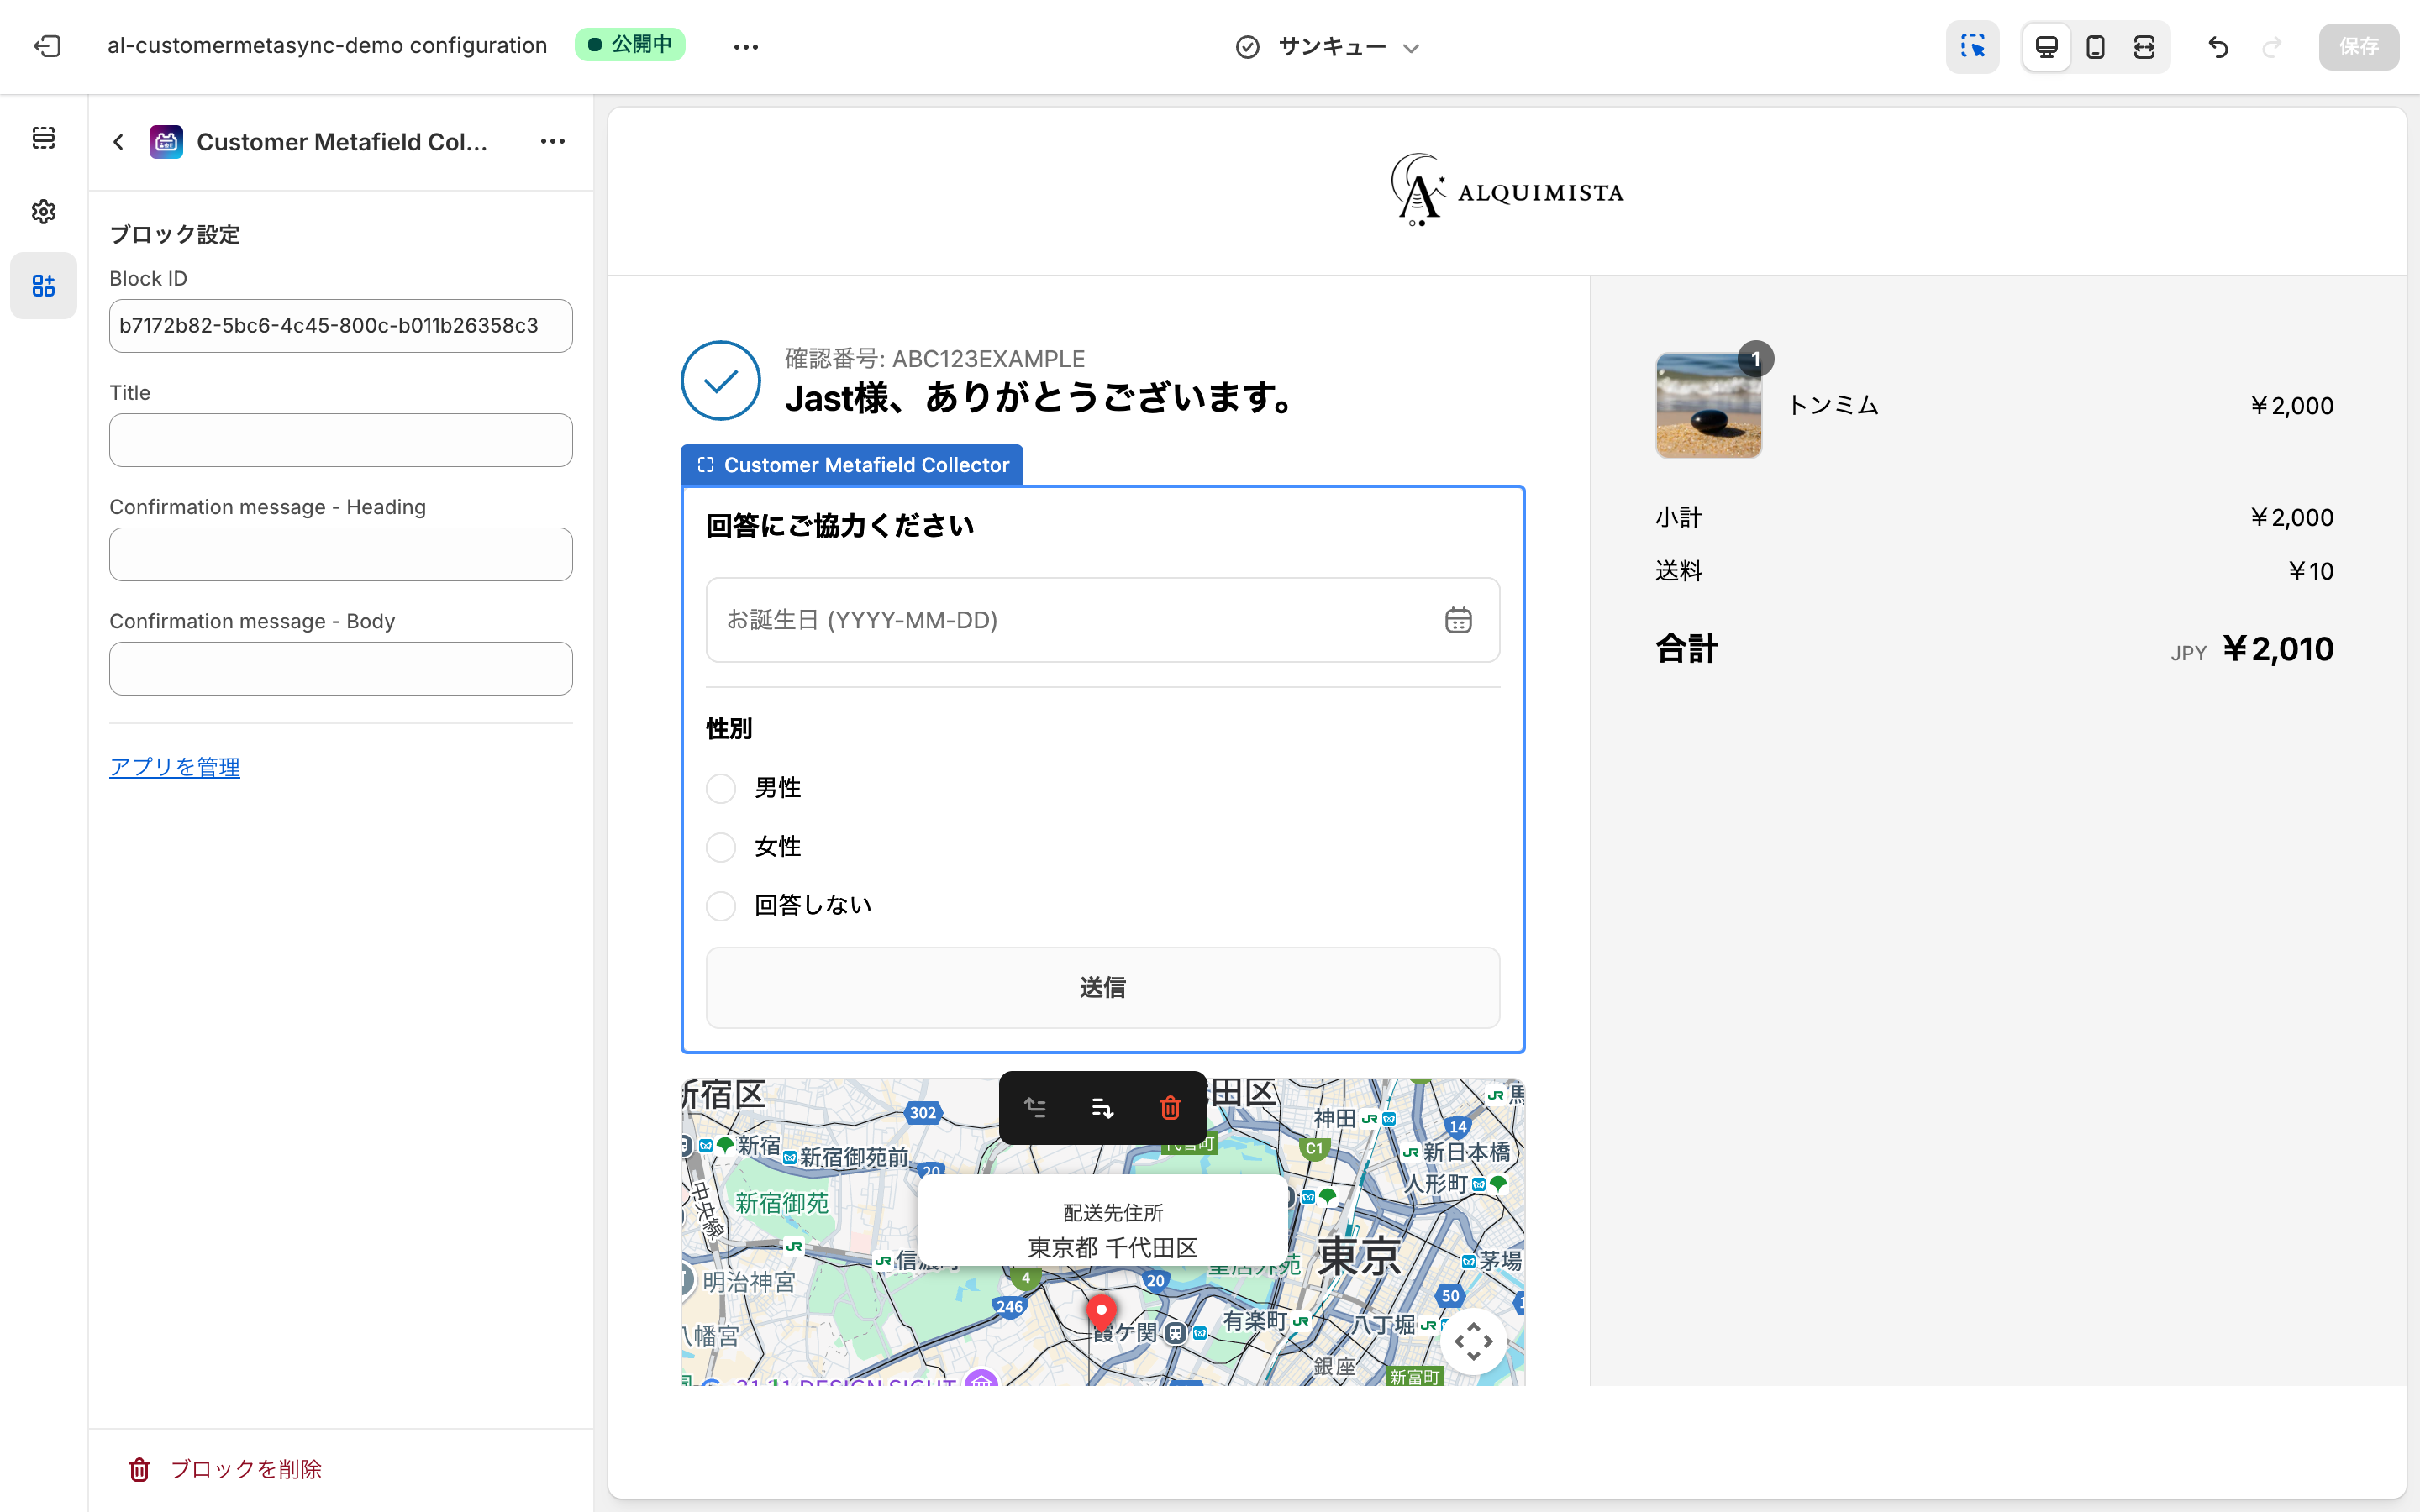2420x1512 pixels.
Task: Click the red map location pin
Action: coord(1101,1312)
